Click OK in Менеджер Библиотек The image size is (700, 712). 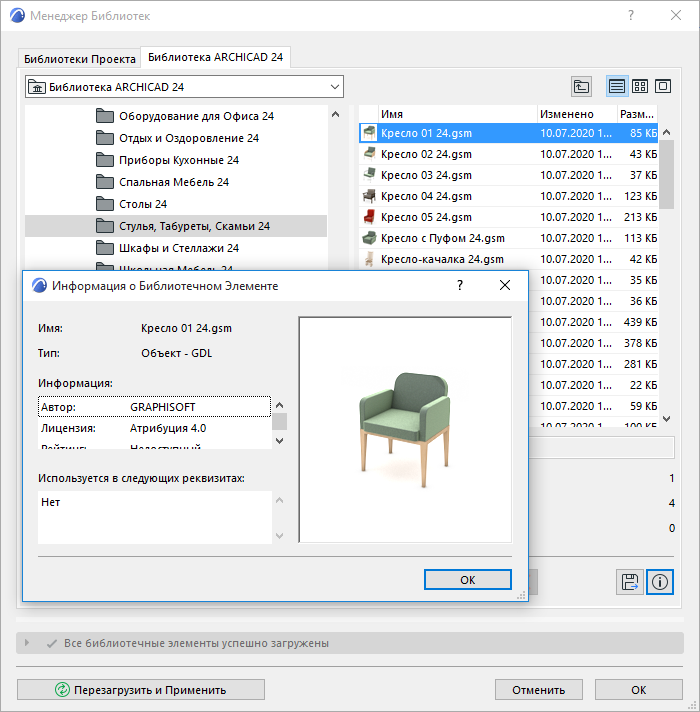pos(638,690)
